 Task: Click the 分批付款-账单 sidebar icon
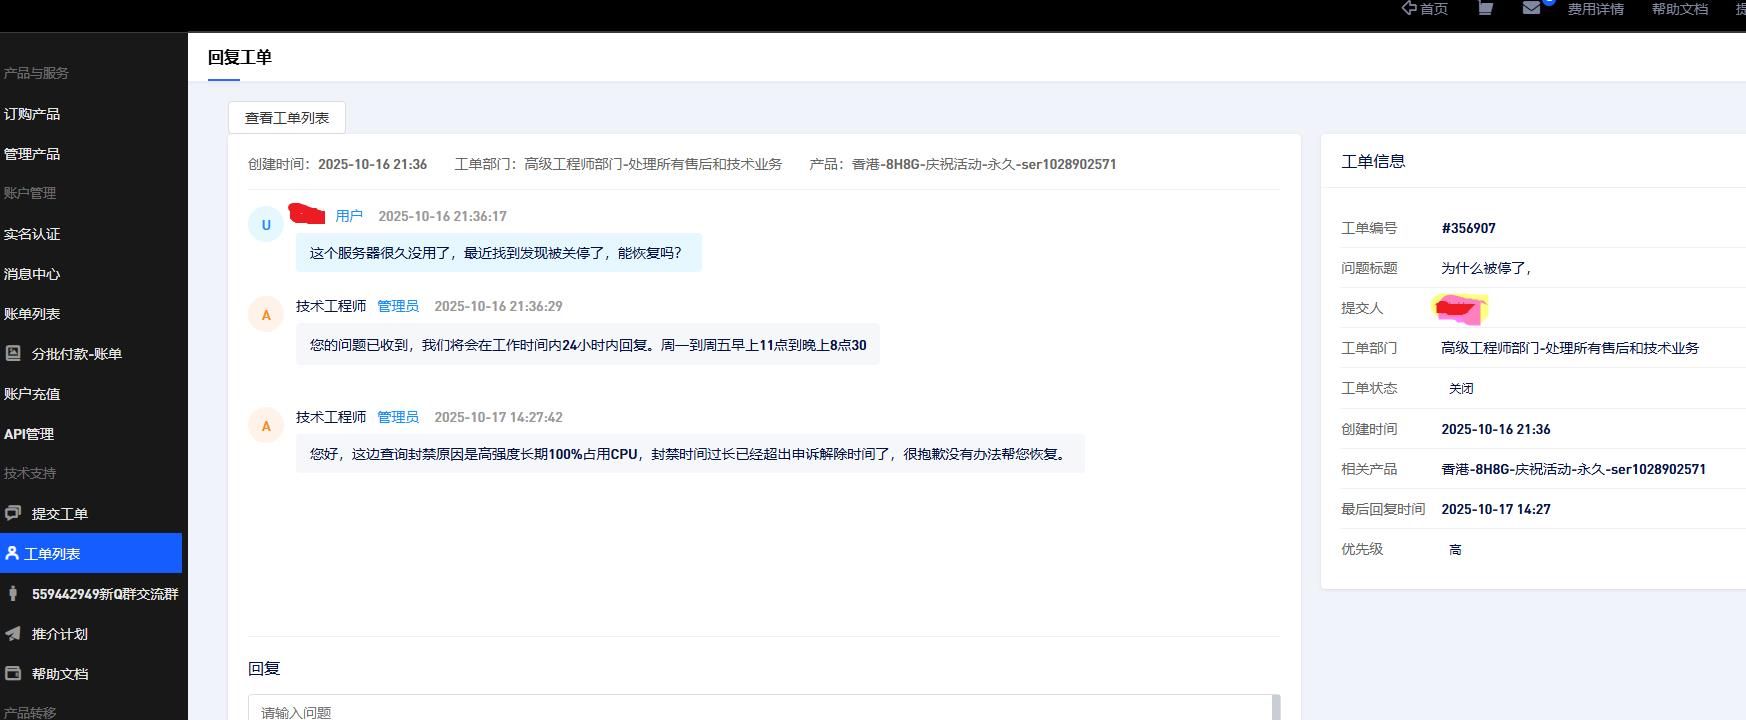(13, 353)
